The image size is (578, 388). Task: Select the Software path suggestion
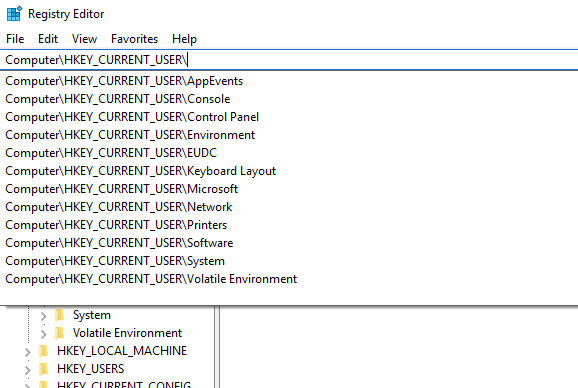click(x=289, y=243)
